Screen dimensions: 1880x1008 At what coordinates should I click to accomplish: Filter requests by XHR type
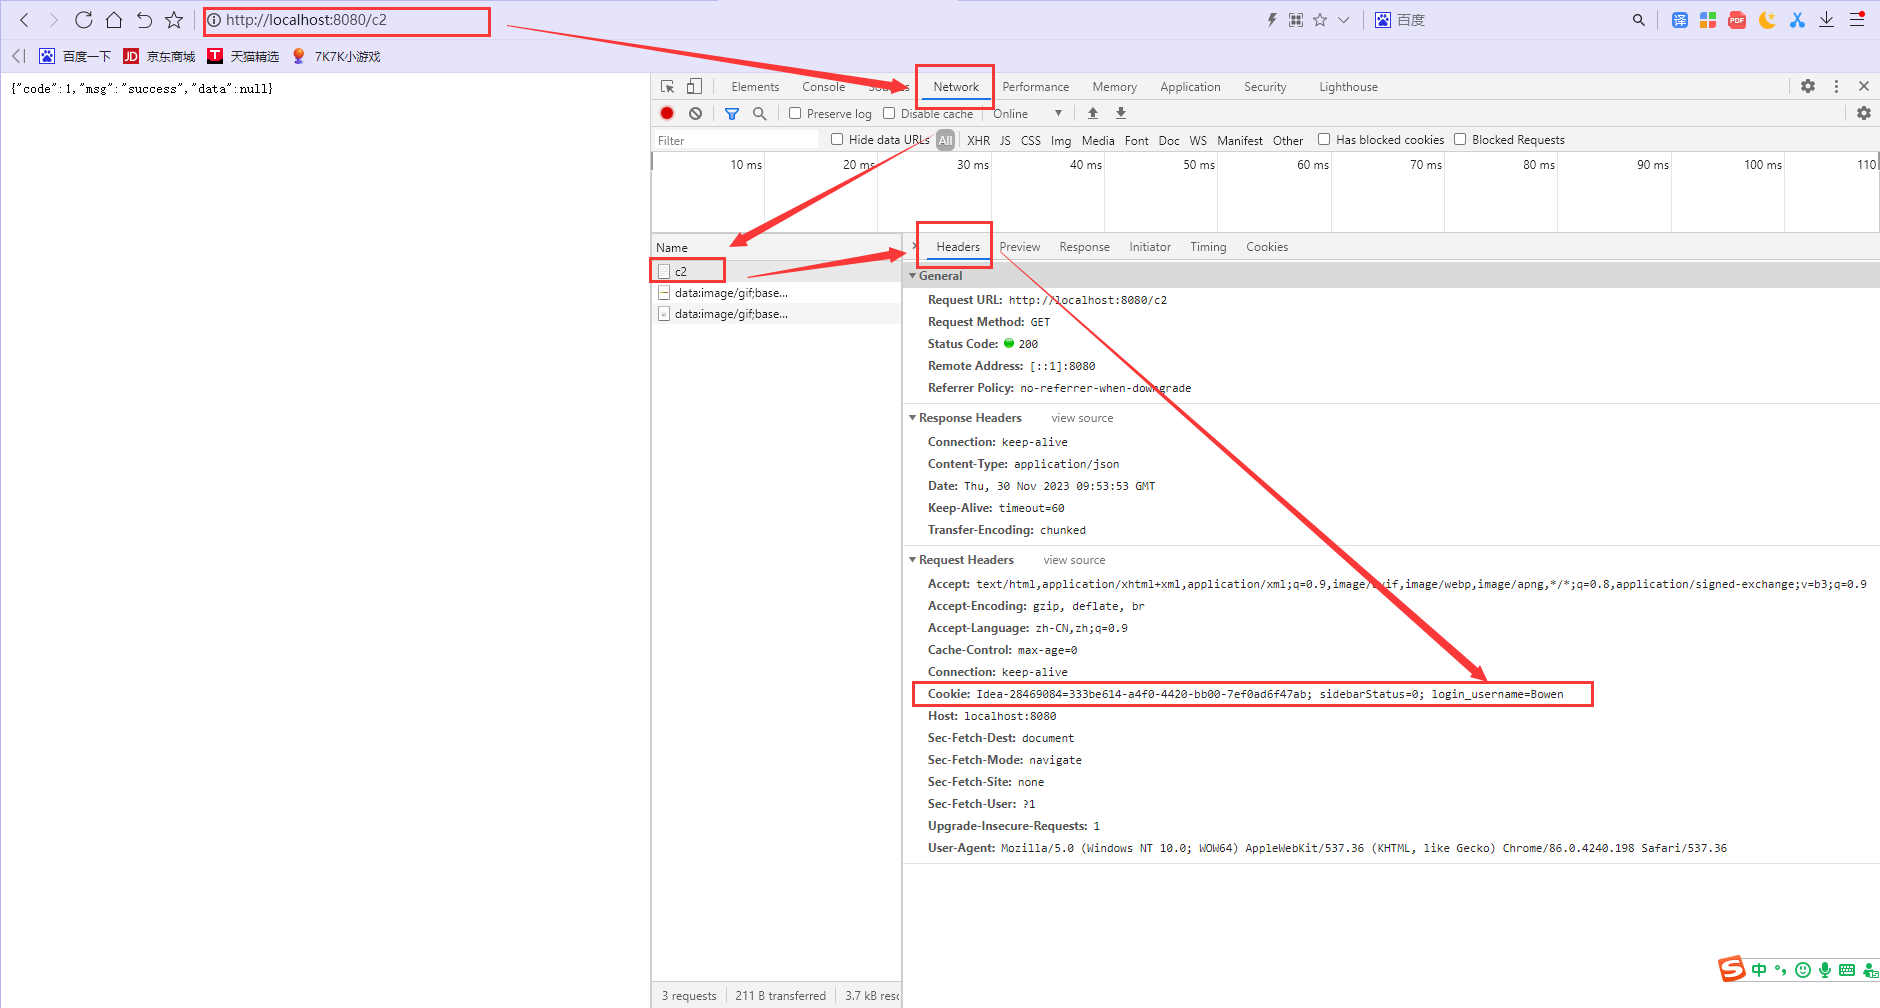pos(978,141)
